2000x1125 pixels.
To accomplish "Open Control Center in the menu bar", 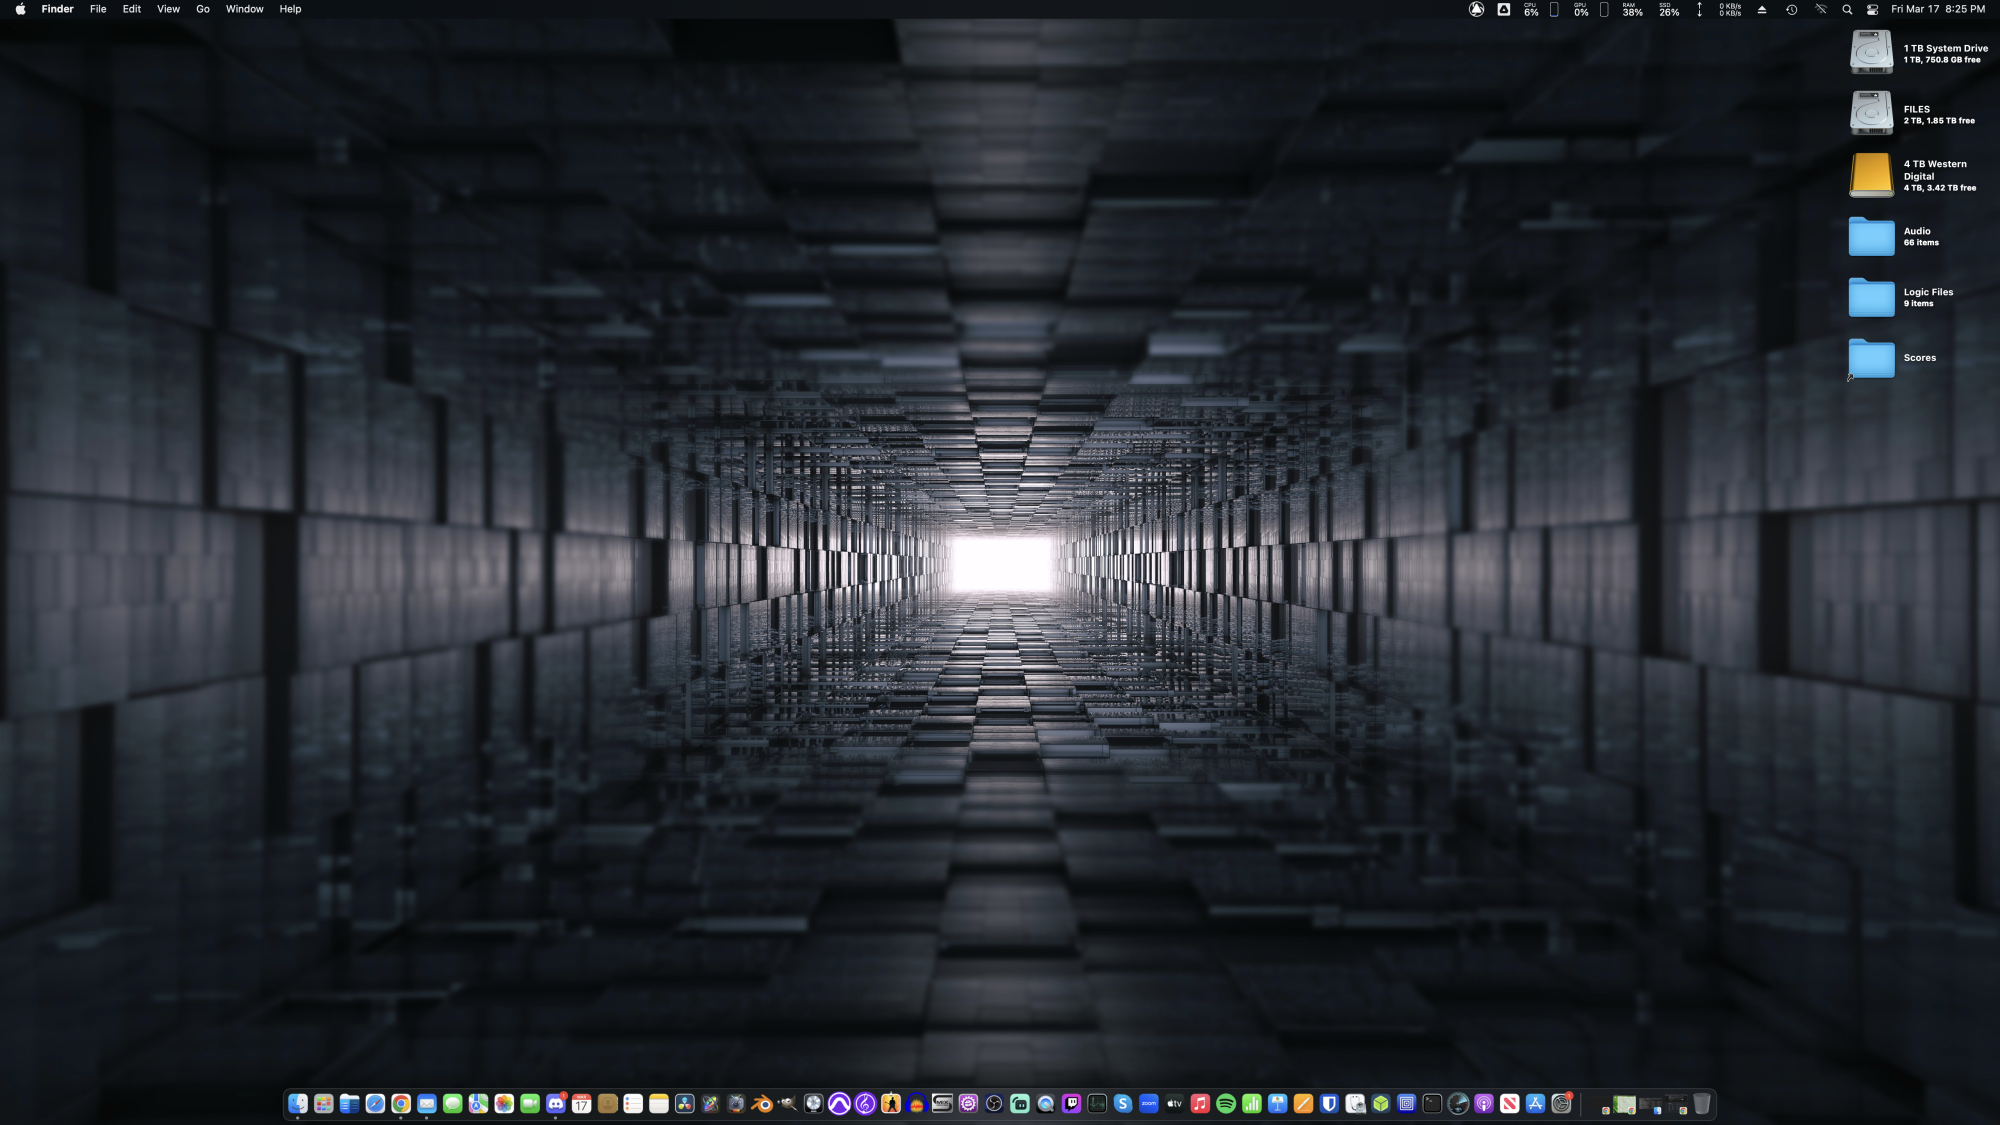I will (1872, 9).
